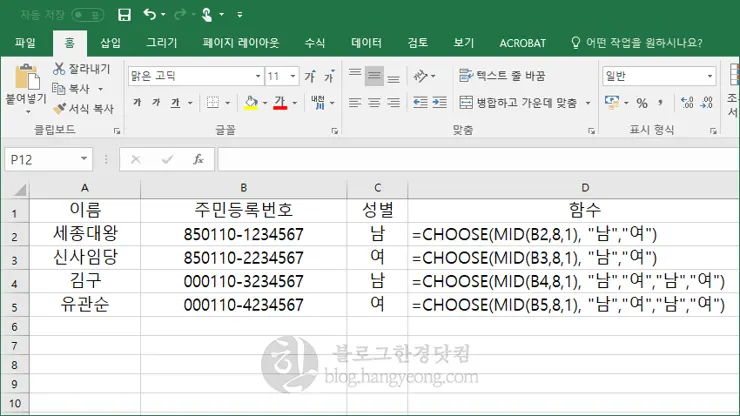740x416 pixels.
Task: Click the cell borders icon
Action: point(213,102)
